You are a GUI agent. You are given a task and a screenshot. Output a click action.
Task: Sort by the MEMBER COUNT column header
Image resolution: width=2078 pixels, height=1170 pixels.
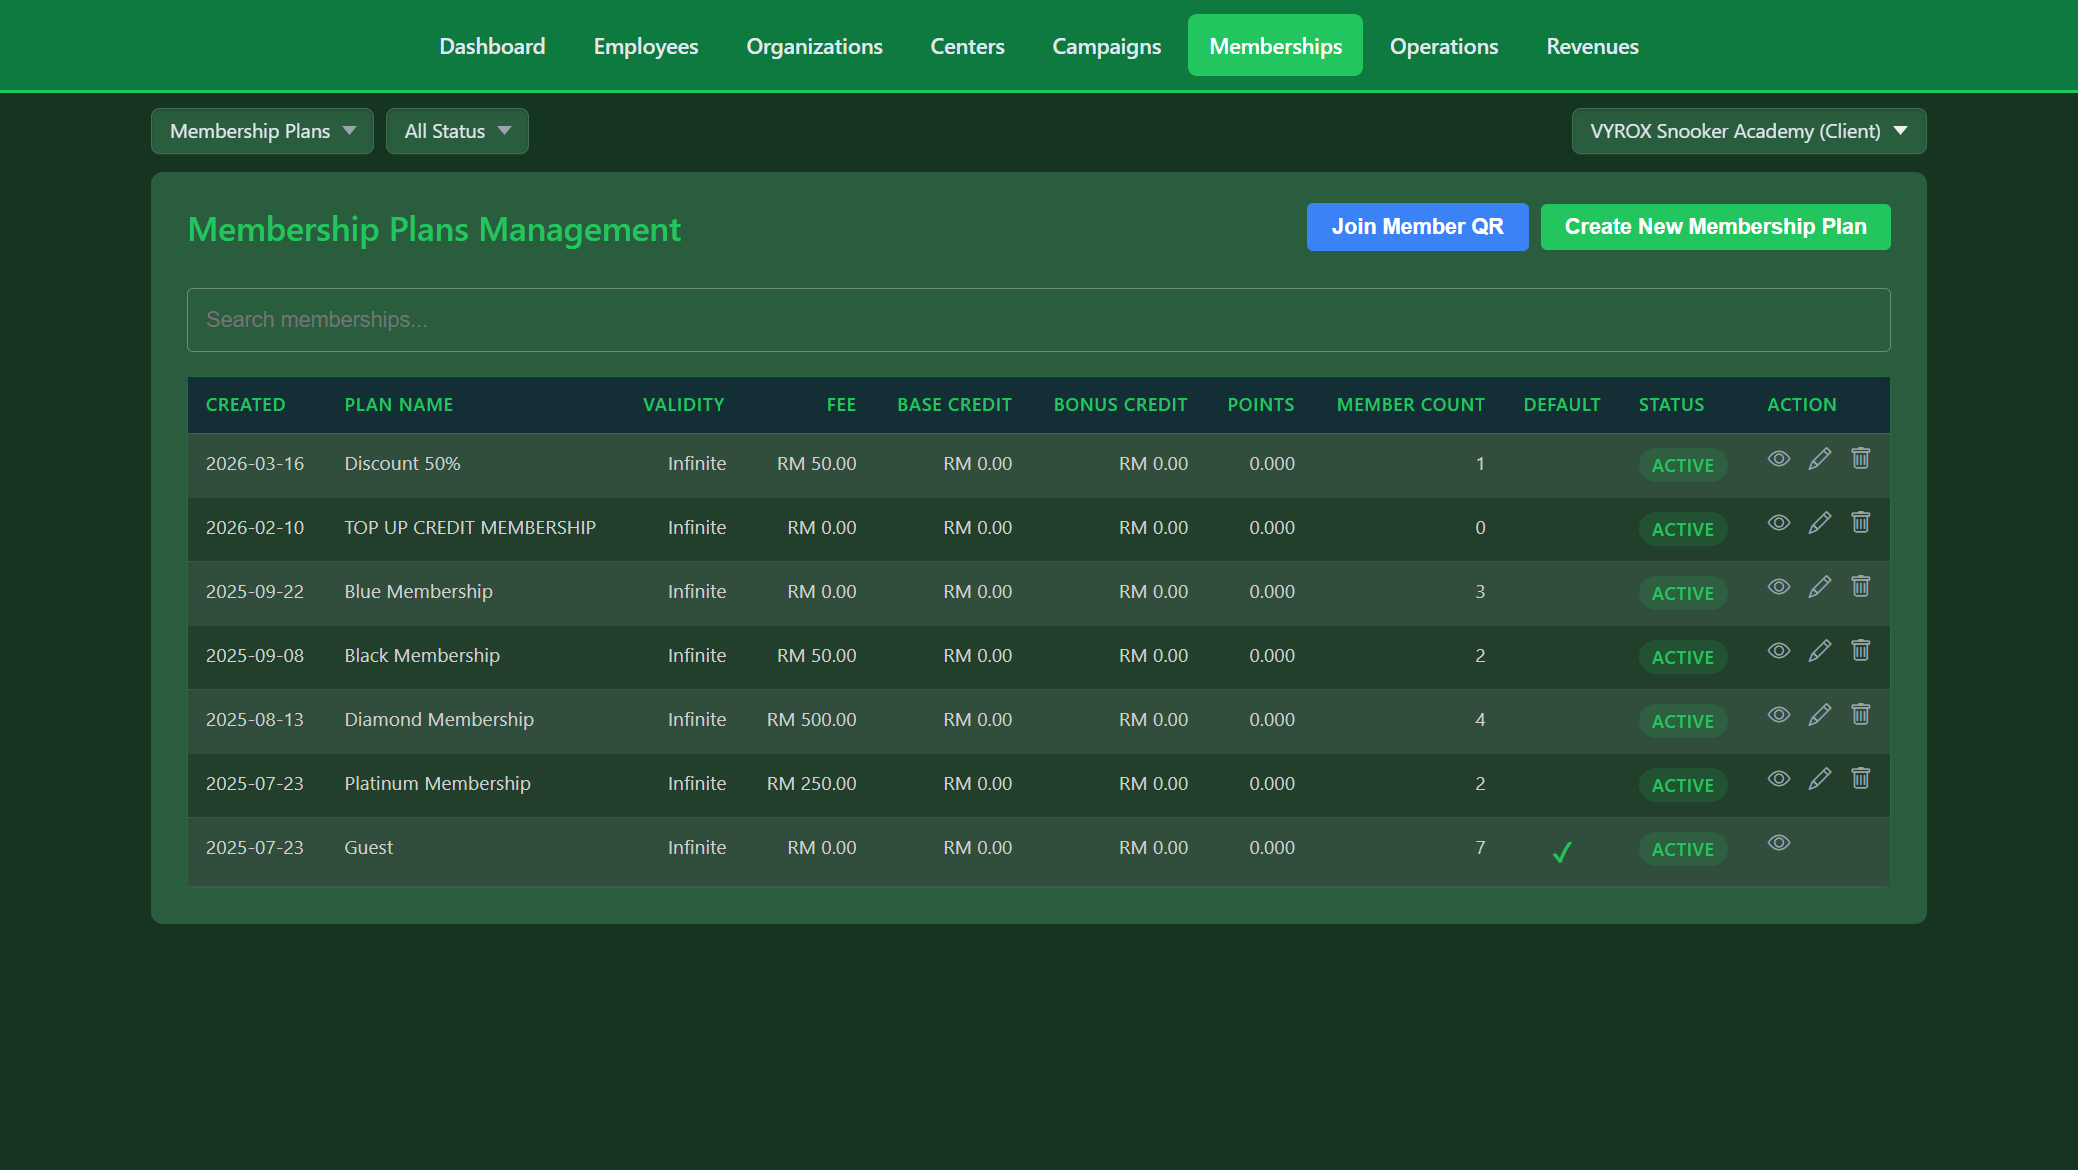point(1410,405)
